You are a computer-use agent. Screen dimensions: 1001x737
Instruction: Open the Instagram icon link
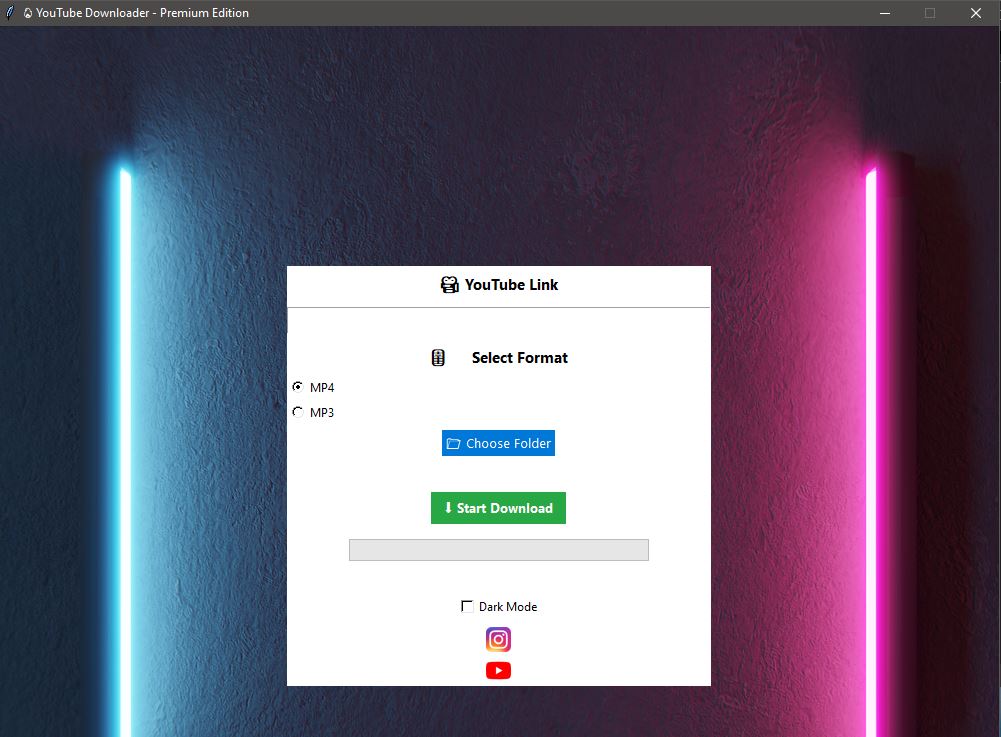pyautogui.click(x=498, y=639)
